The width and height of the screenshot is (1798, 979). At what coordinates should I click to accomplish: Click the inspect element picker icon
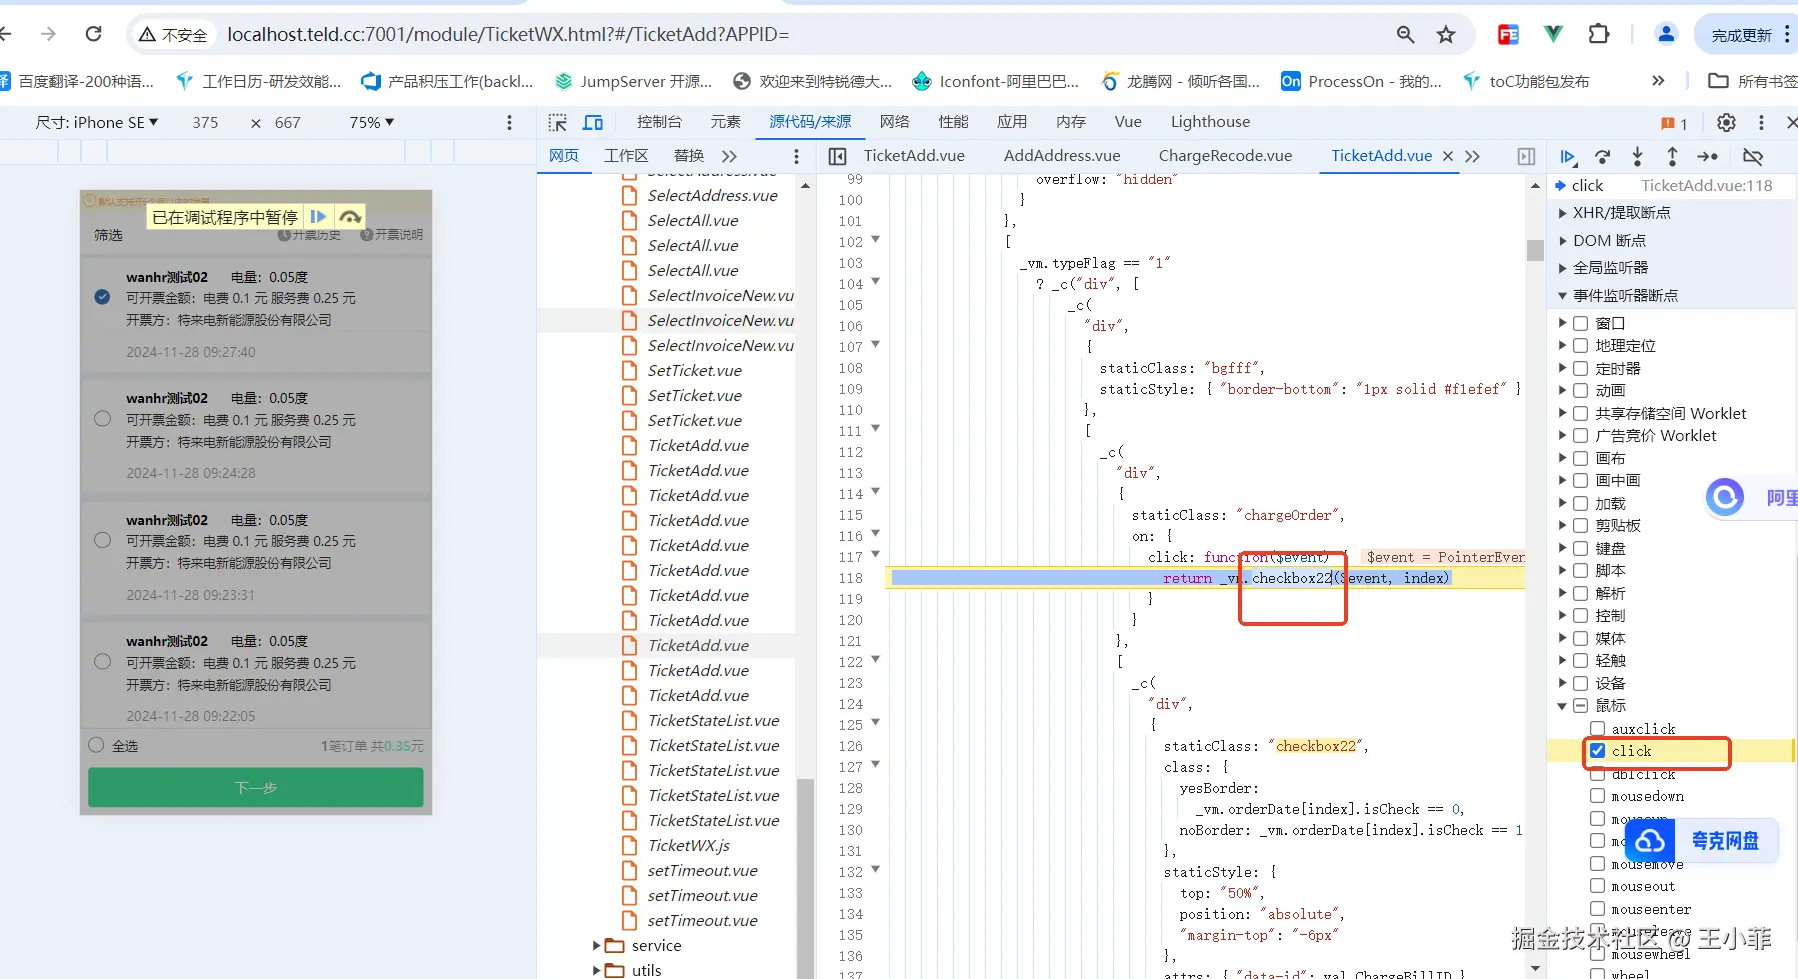(x=558, y=122)
